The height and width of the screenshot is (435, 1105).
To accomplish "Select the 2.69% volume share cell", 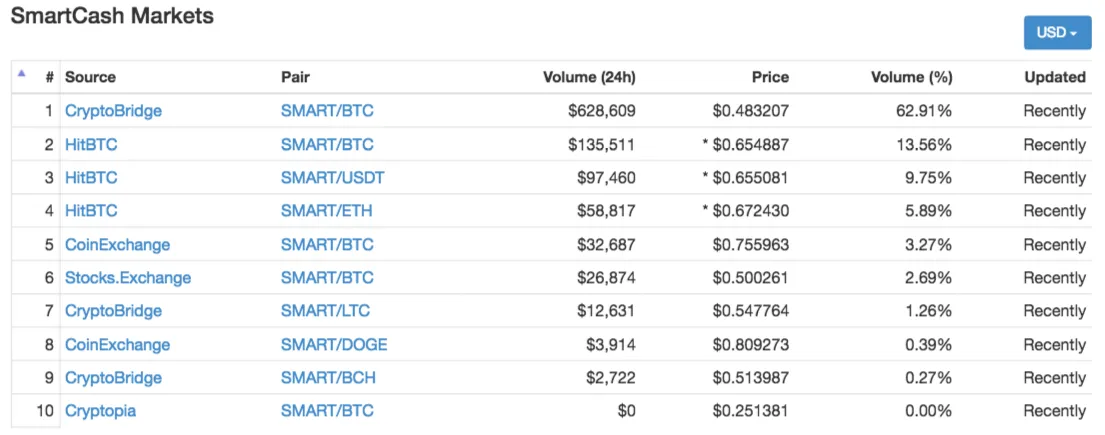I will [x=928, y=278].
